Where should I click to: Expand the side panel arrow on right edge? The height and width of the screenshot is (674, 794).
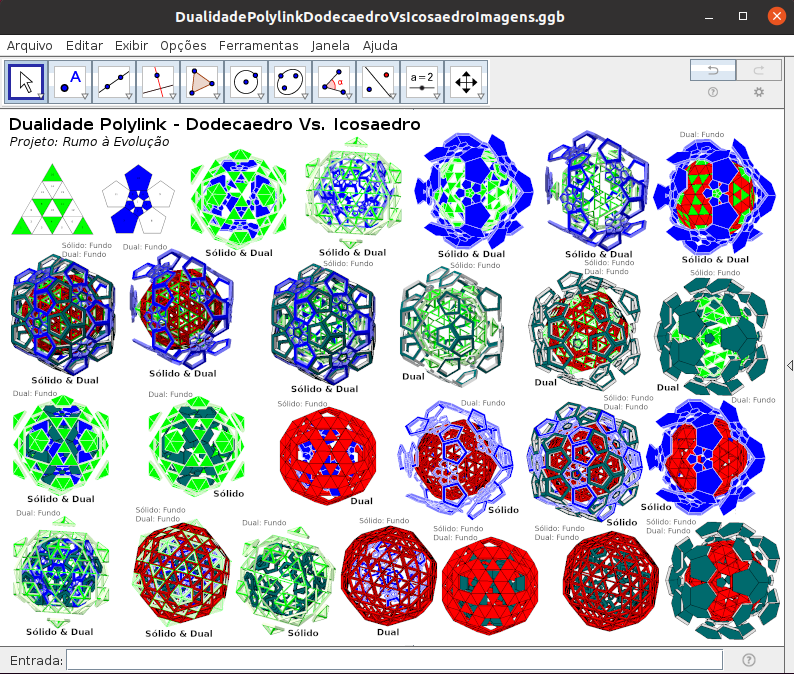click(790, 366)
